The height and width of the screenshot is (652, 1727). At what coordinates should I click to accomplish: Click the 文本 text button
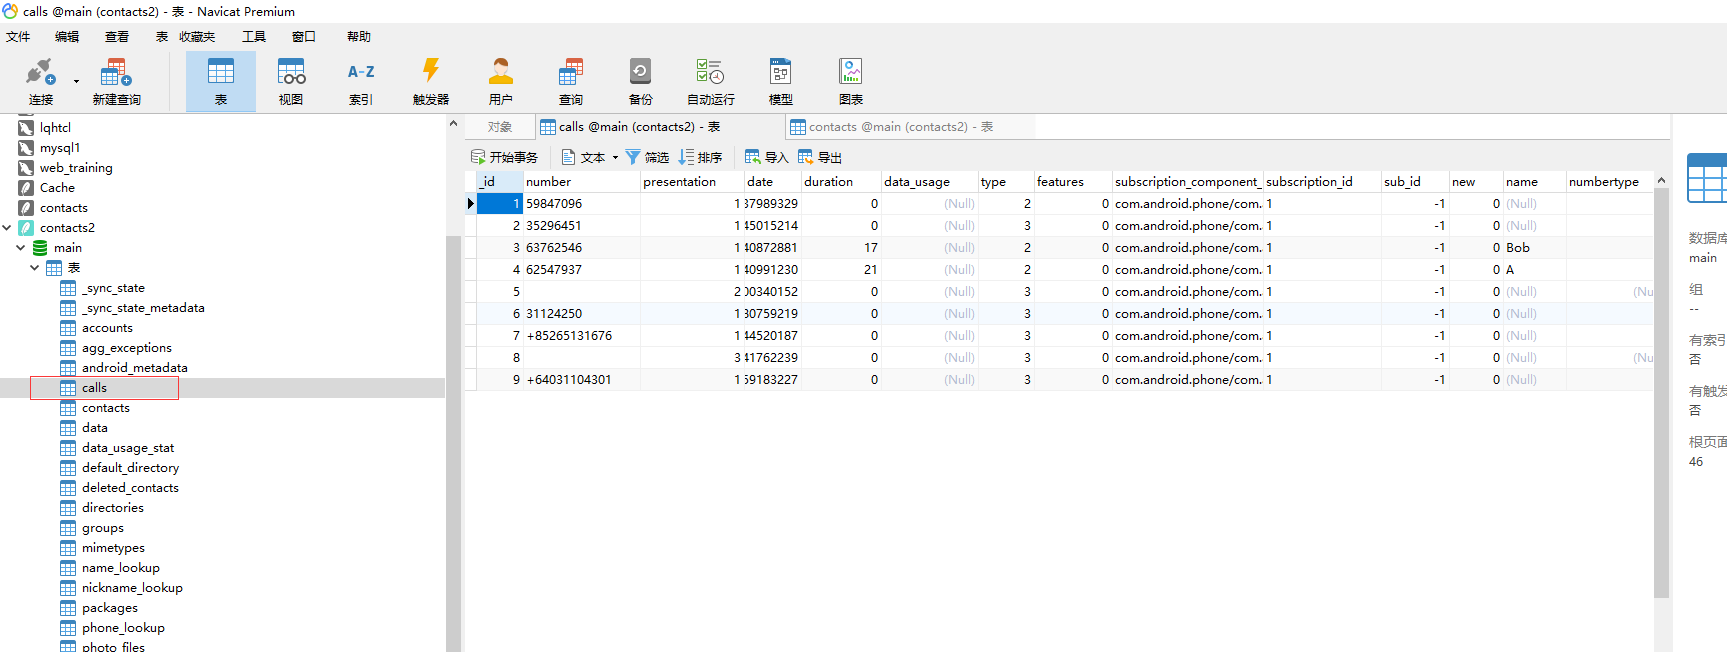coord(584,157)
